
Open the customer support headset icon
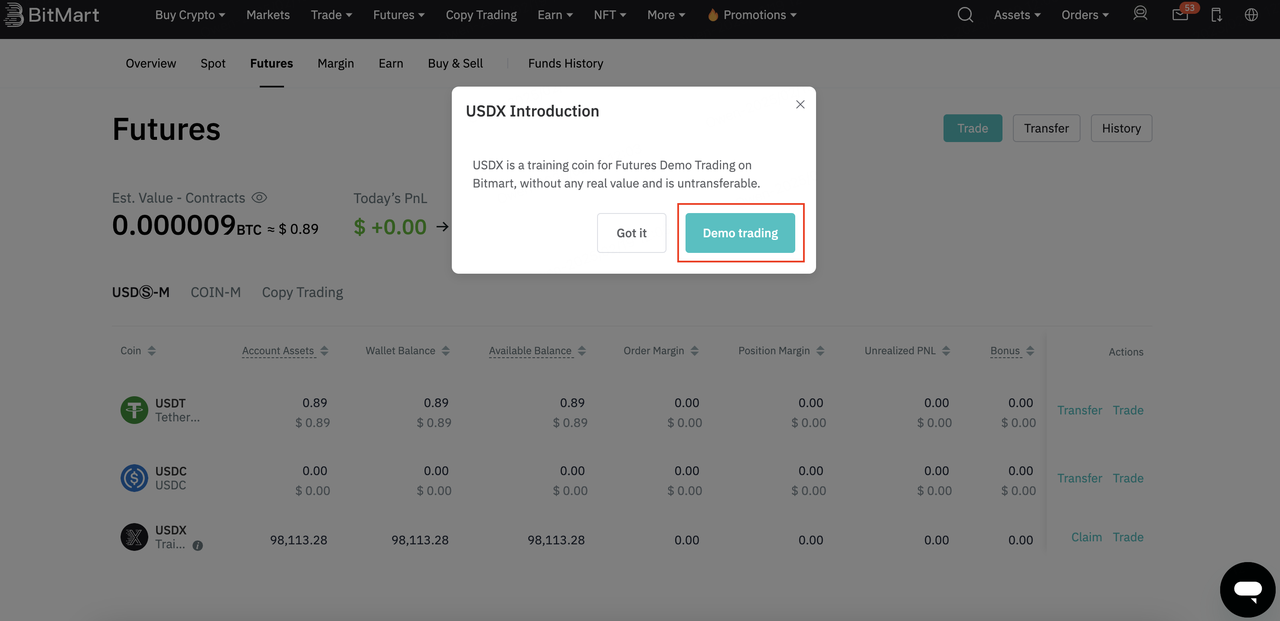point(1140,14)
